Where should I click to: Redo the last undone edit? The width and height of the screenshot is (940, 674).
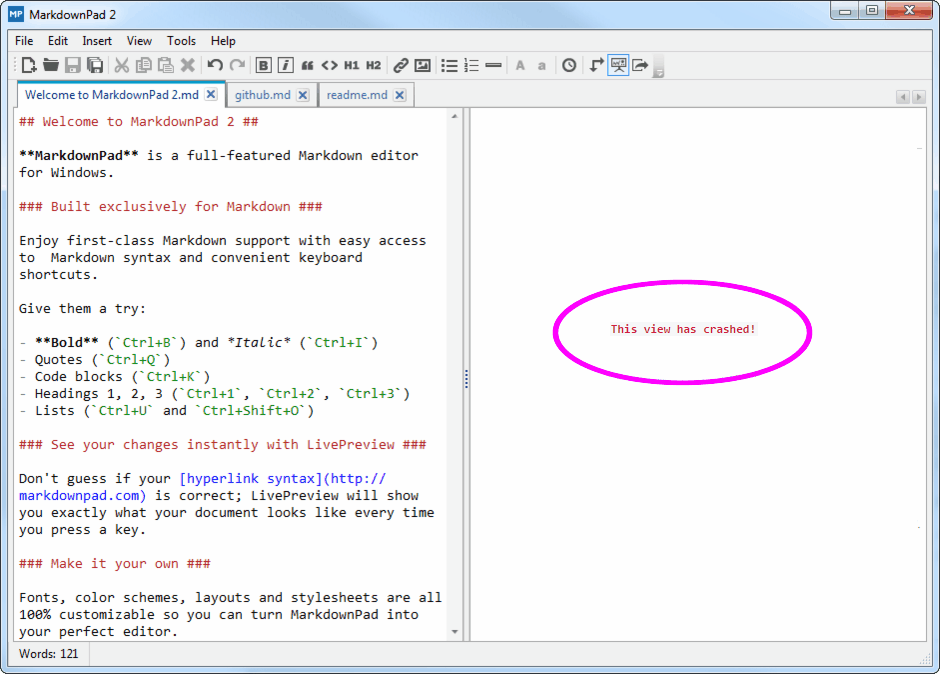[237, 65]
